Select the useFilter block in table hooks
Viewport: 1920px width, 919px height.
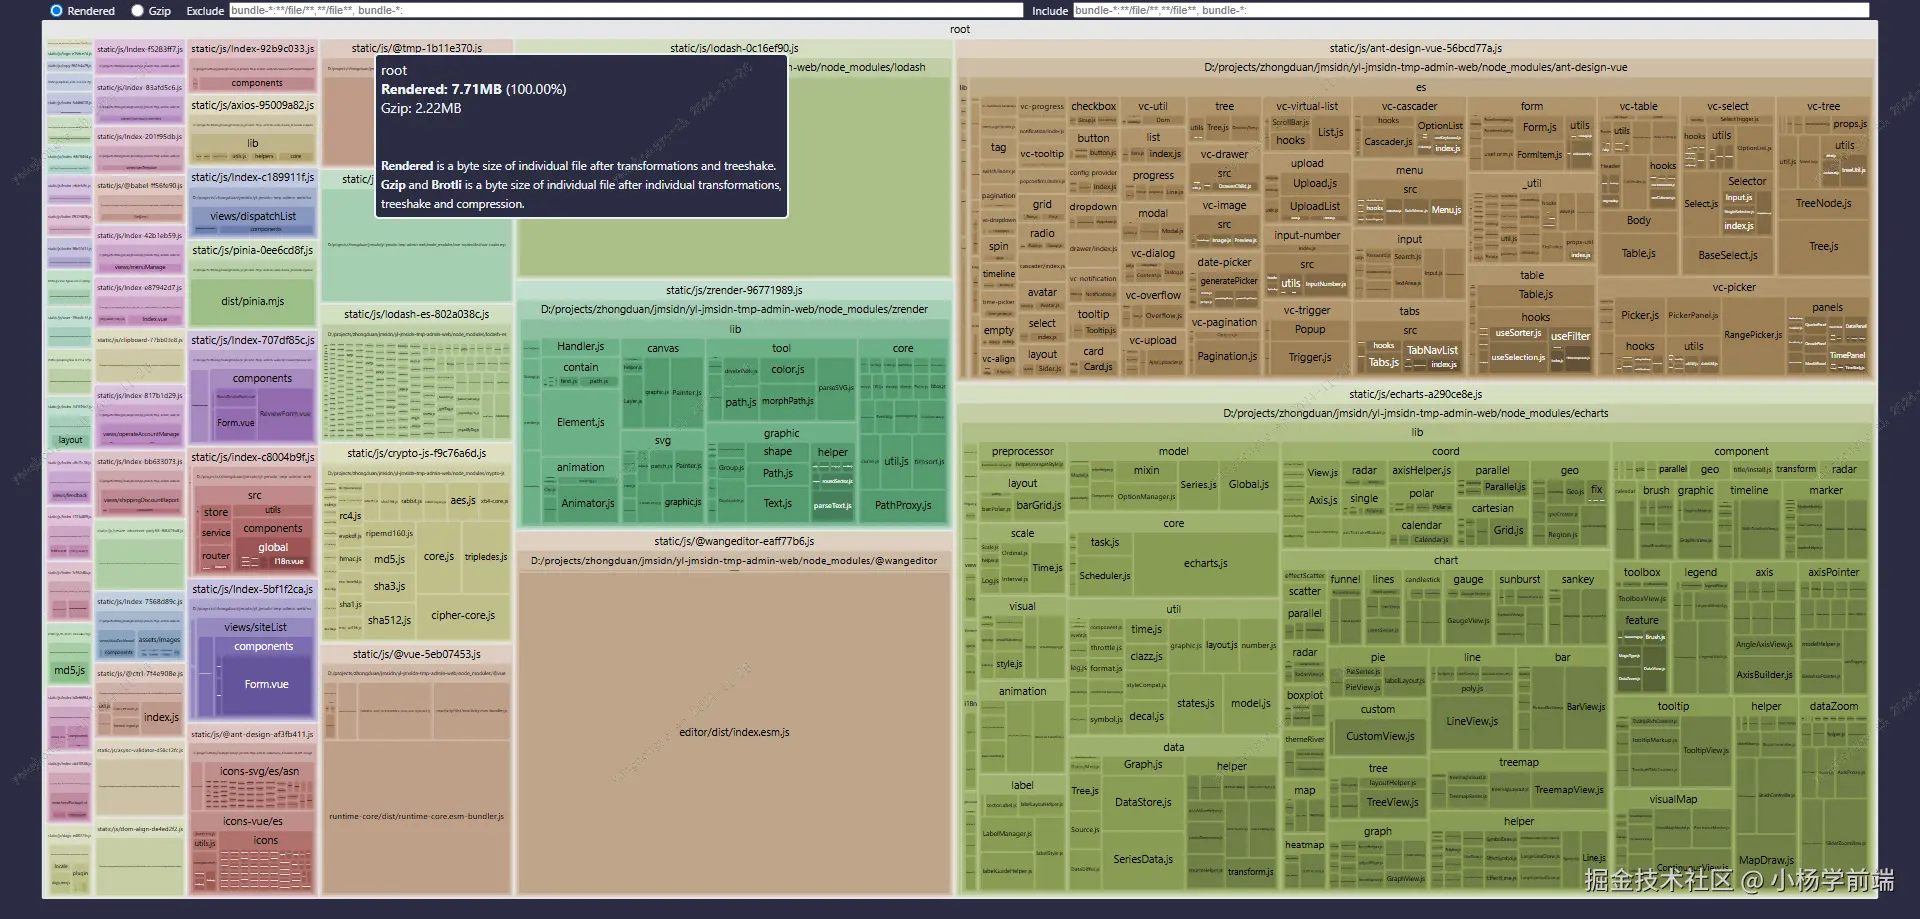tap(1570, 336)
